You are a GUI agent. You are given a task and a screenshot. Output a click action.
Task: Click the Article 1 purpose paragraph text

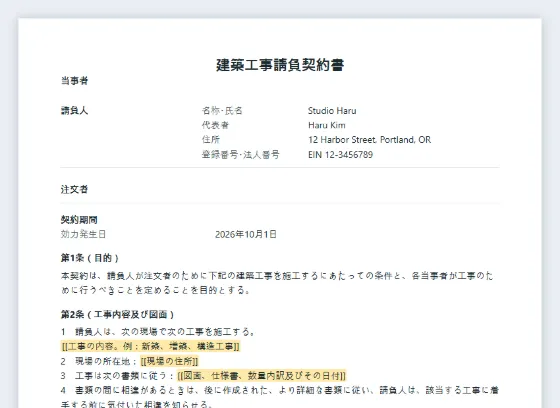277,283
